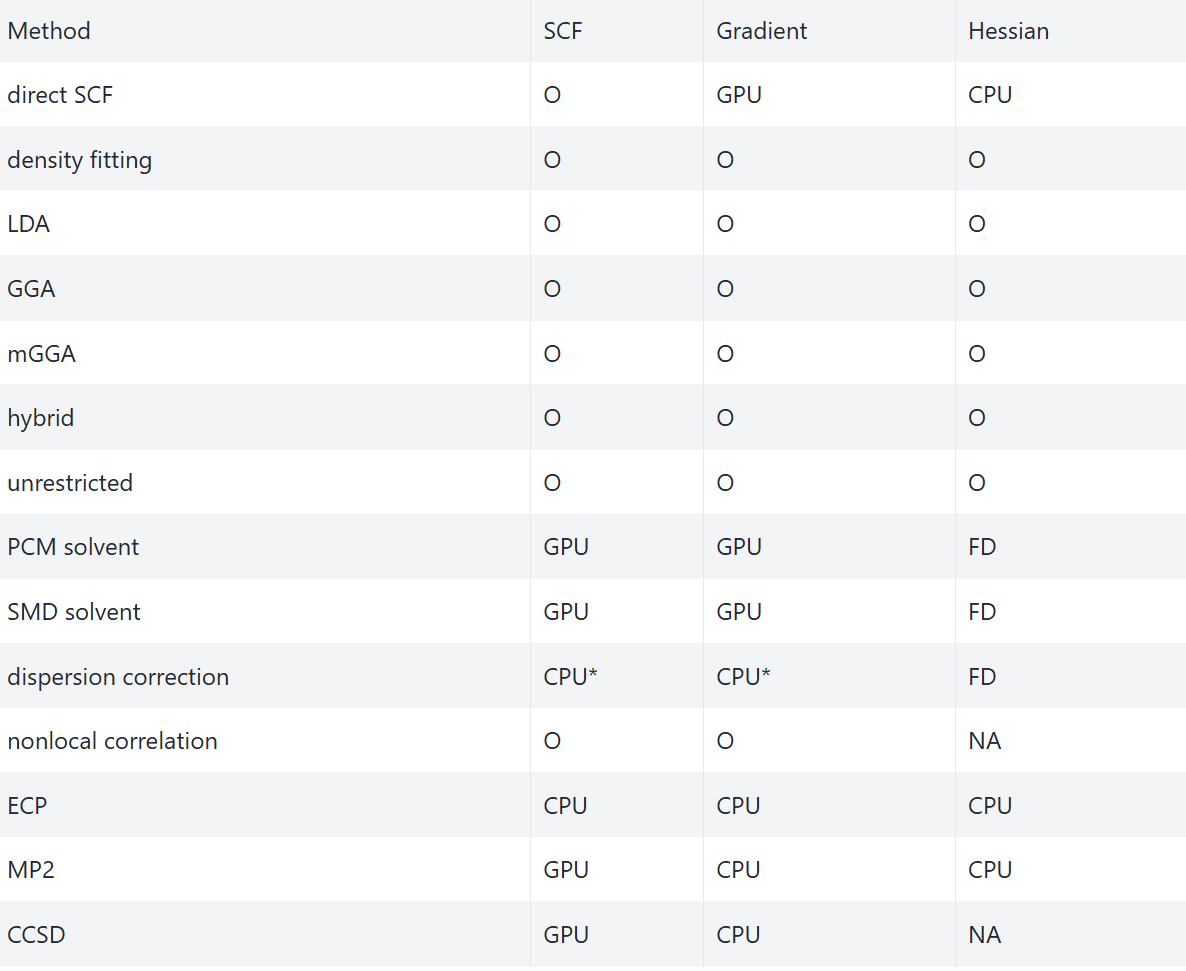This screenshot has width=1186, height=971.
Task: Select the unrestricted row label
Action: pos(70,483)
